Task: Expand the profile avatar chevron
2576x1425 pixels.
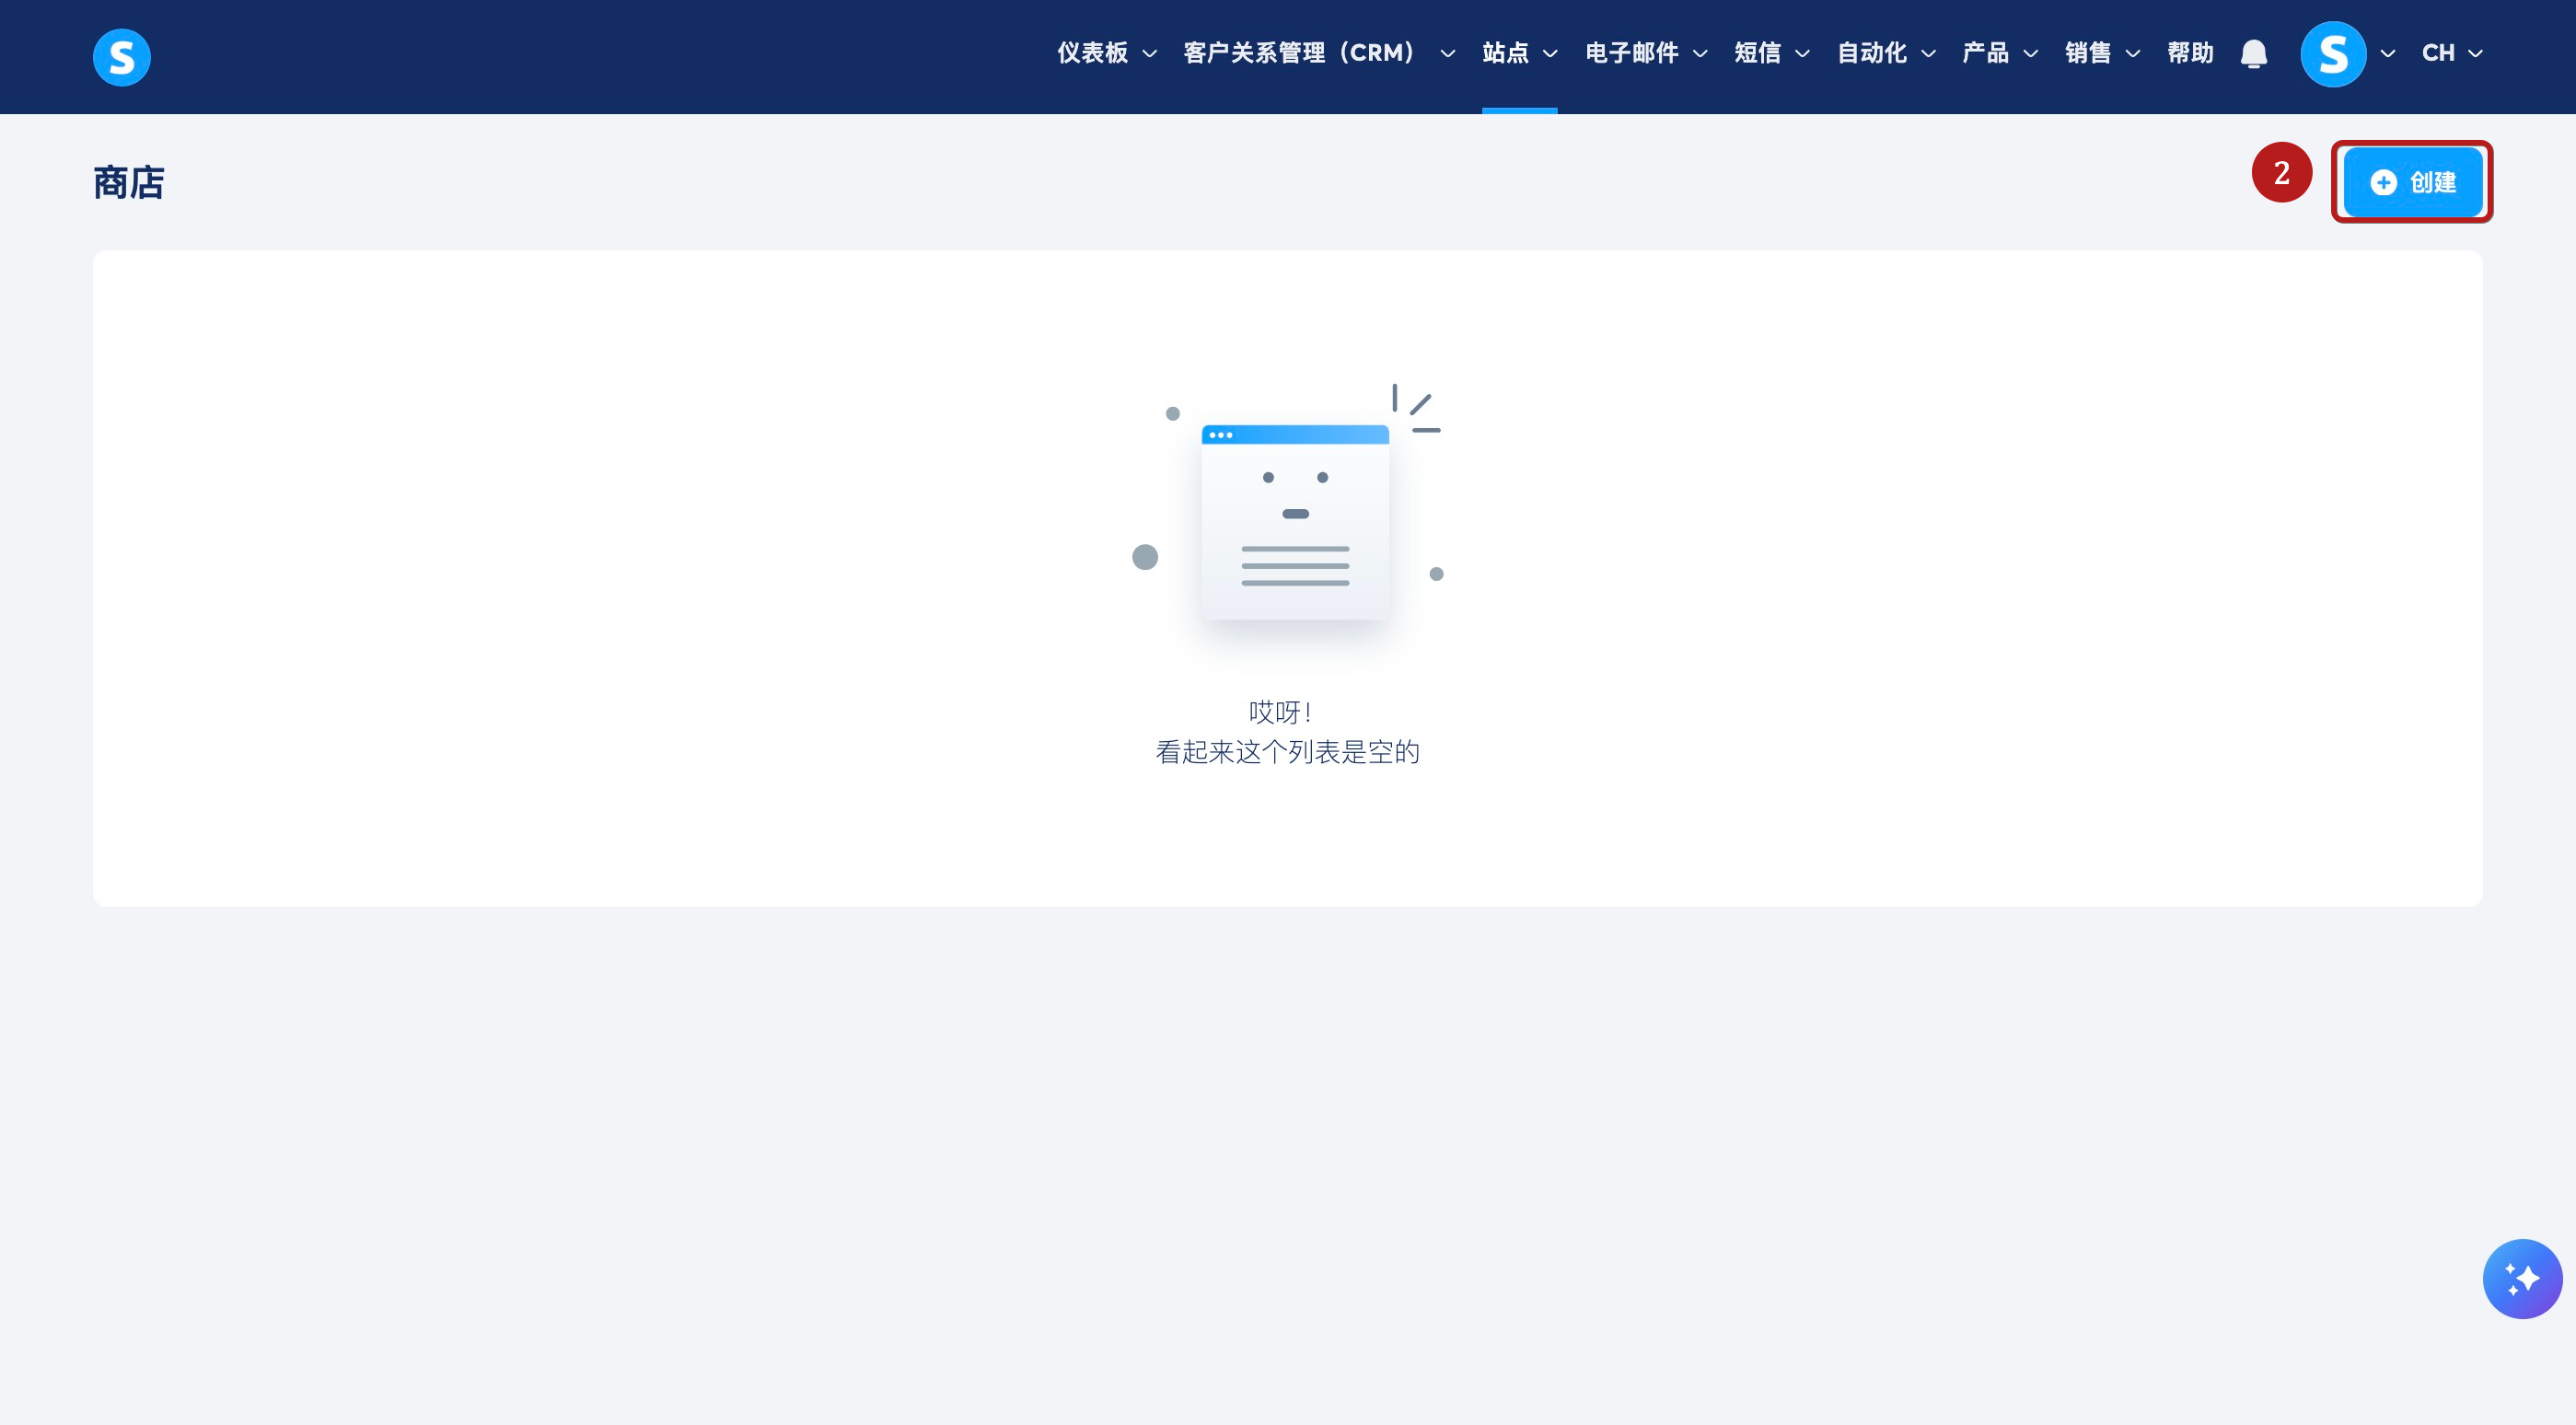Action: 2388,54
